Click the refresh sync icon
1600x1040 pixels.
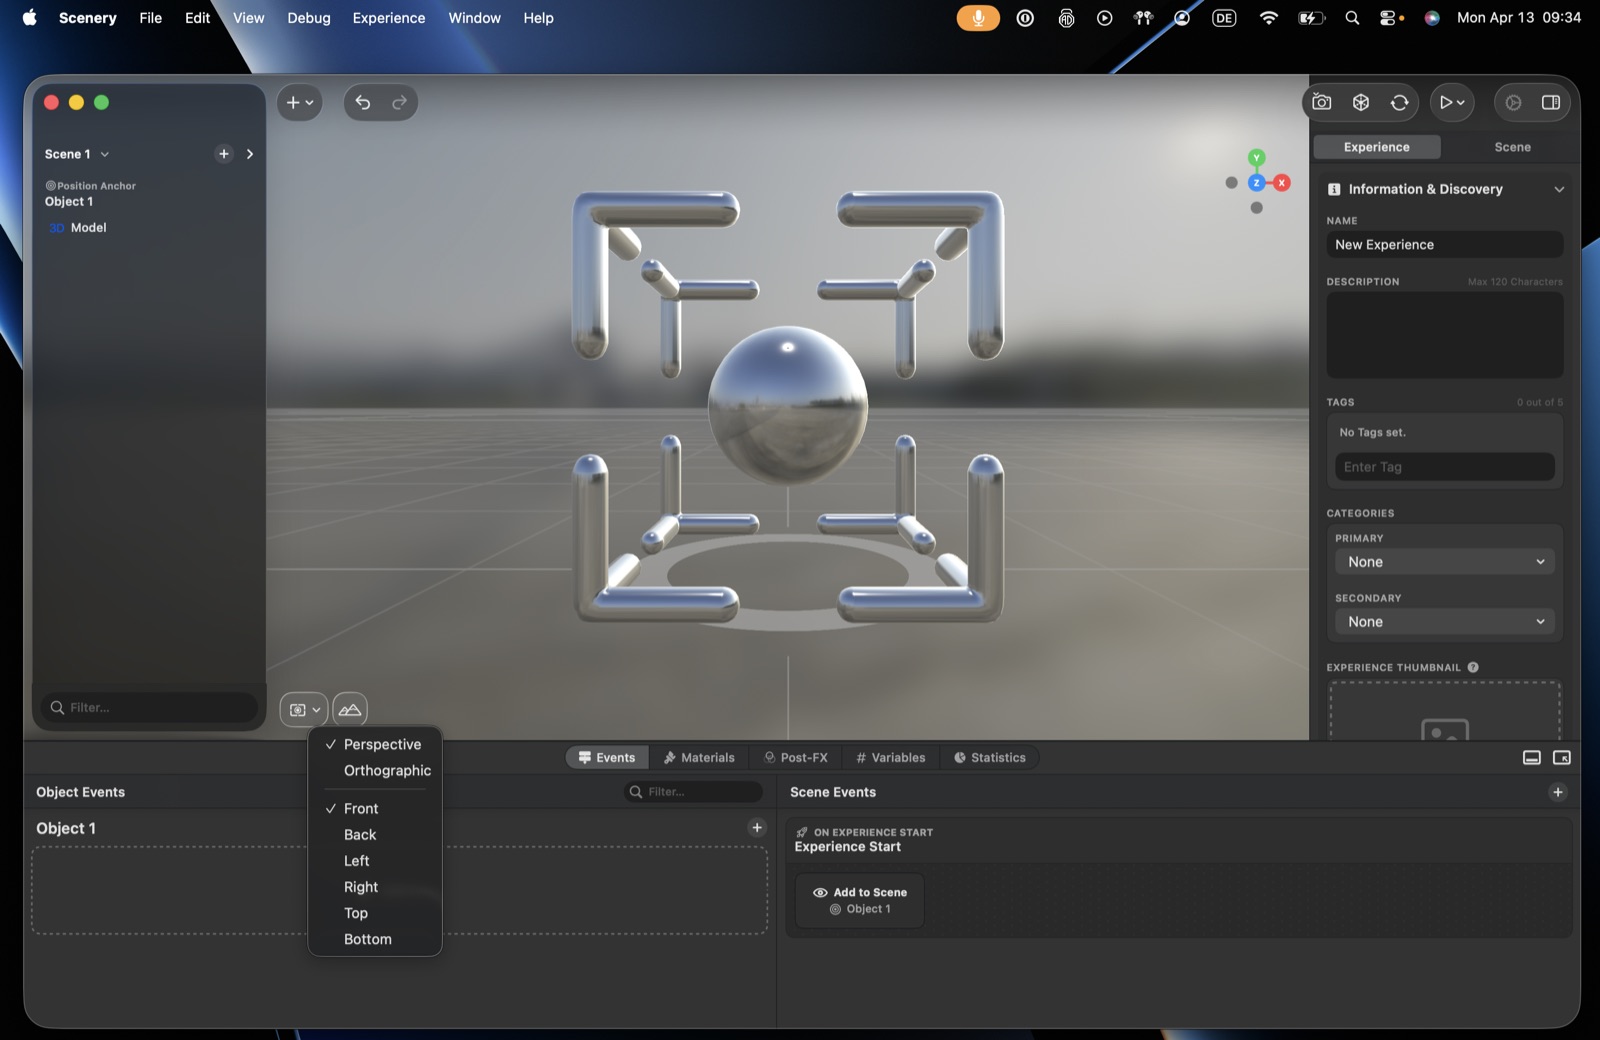(1400, 102)
